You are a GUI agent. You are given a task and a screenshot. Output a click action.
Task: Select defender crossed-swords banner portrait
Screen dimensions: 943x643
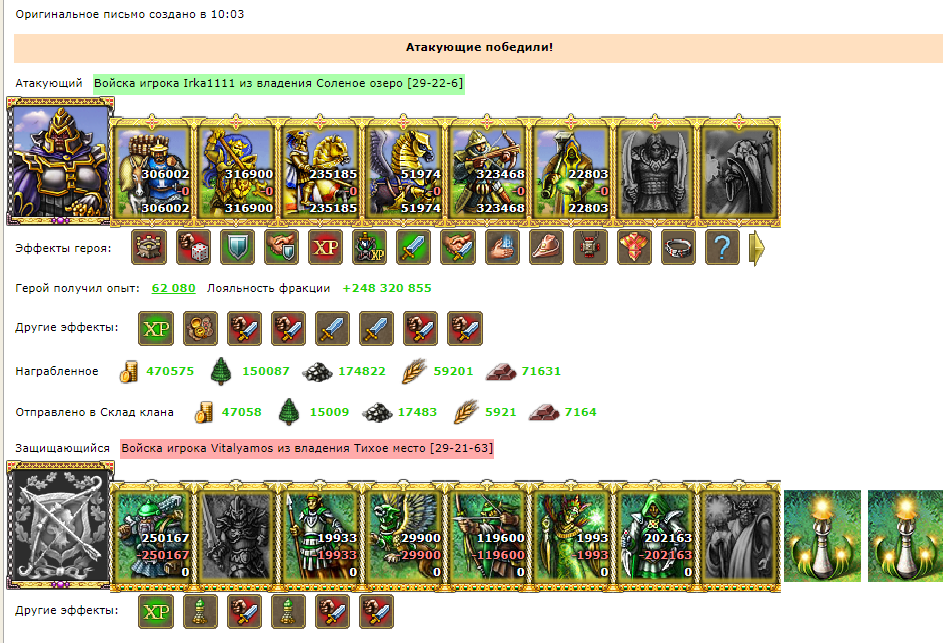(60, 526)
